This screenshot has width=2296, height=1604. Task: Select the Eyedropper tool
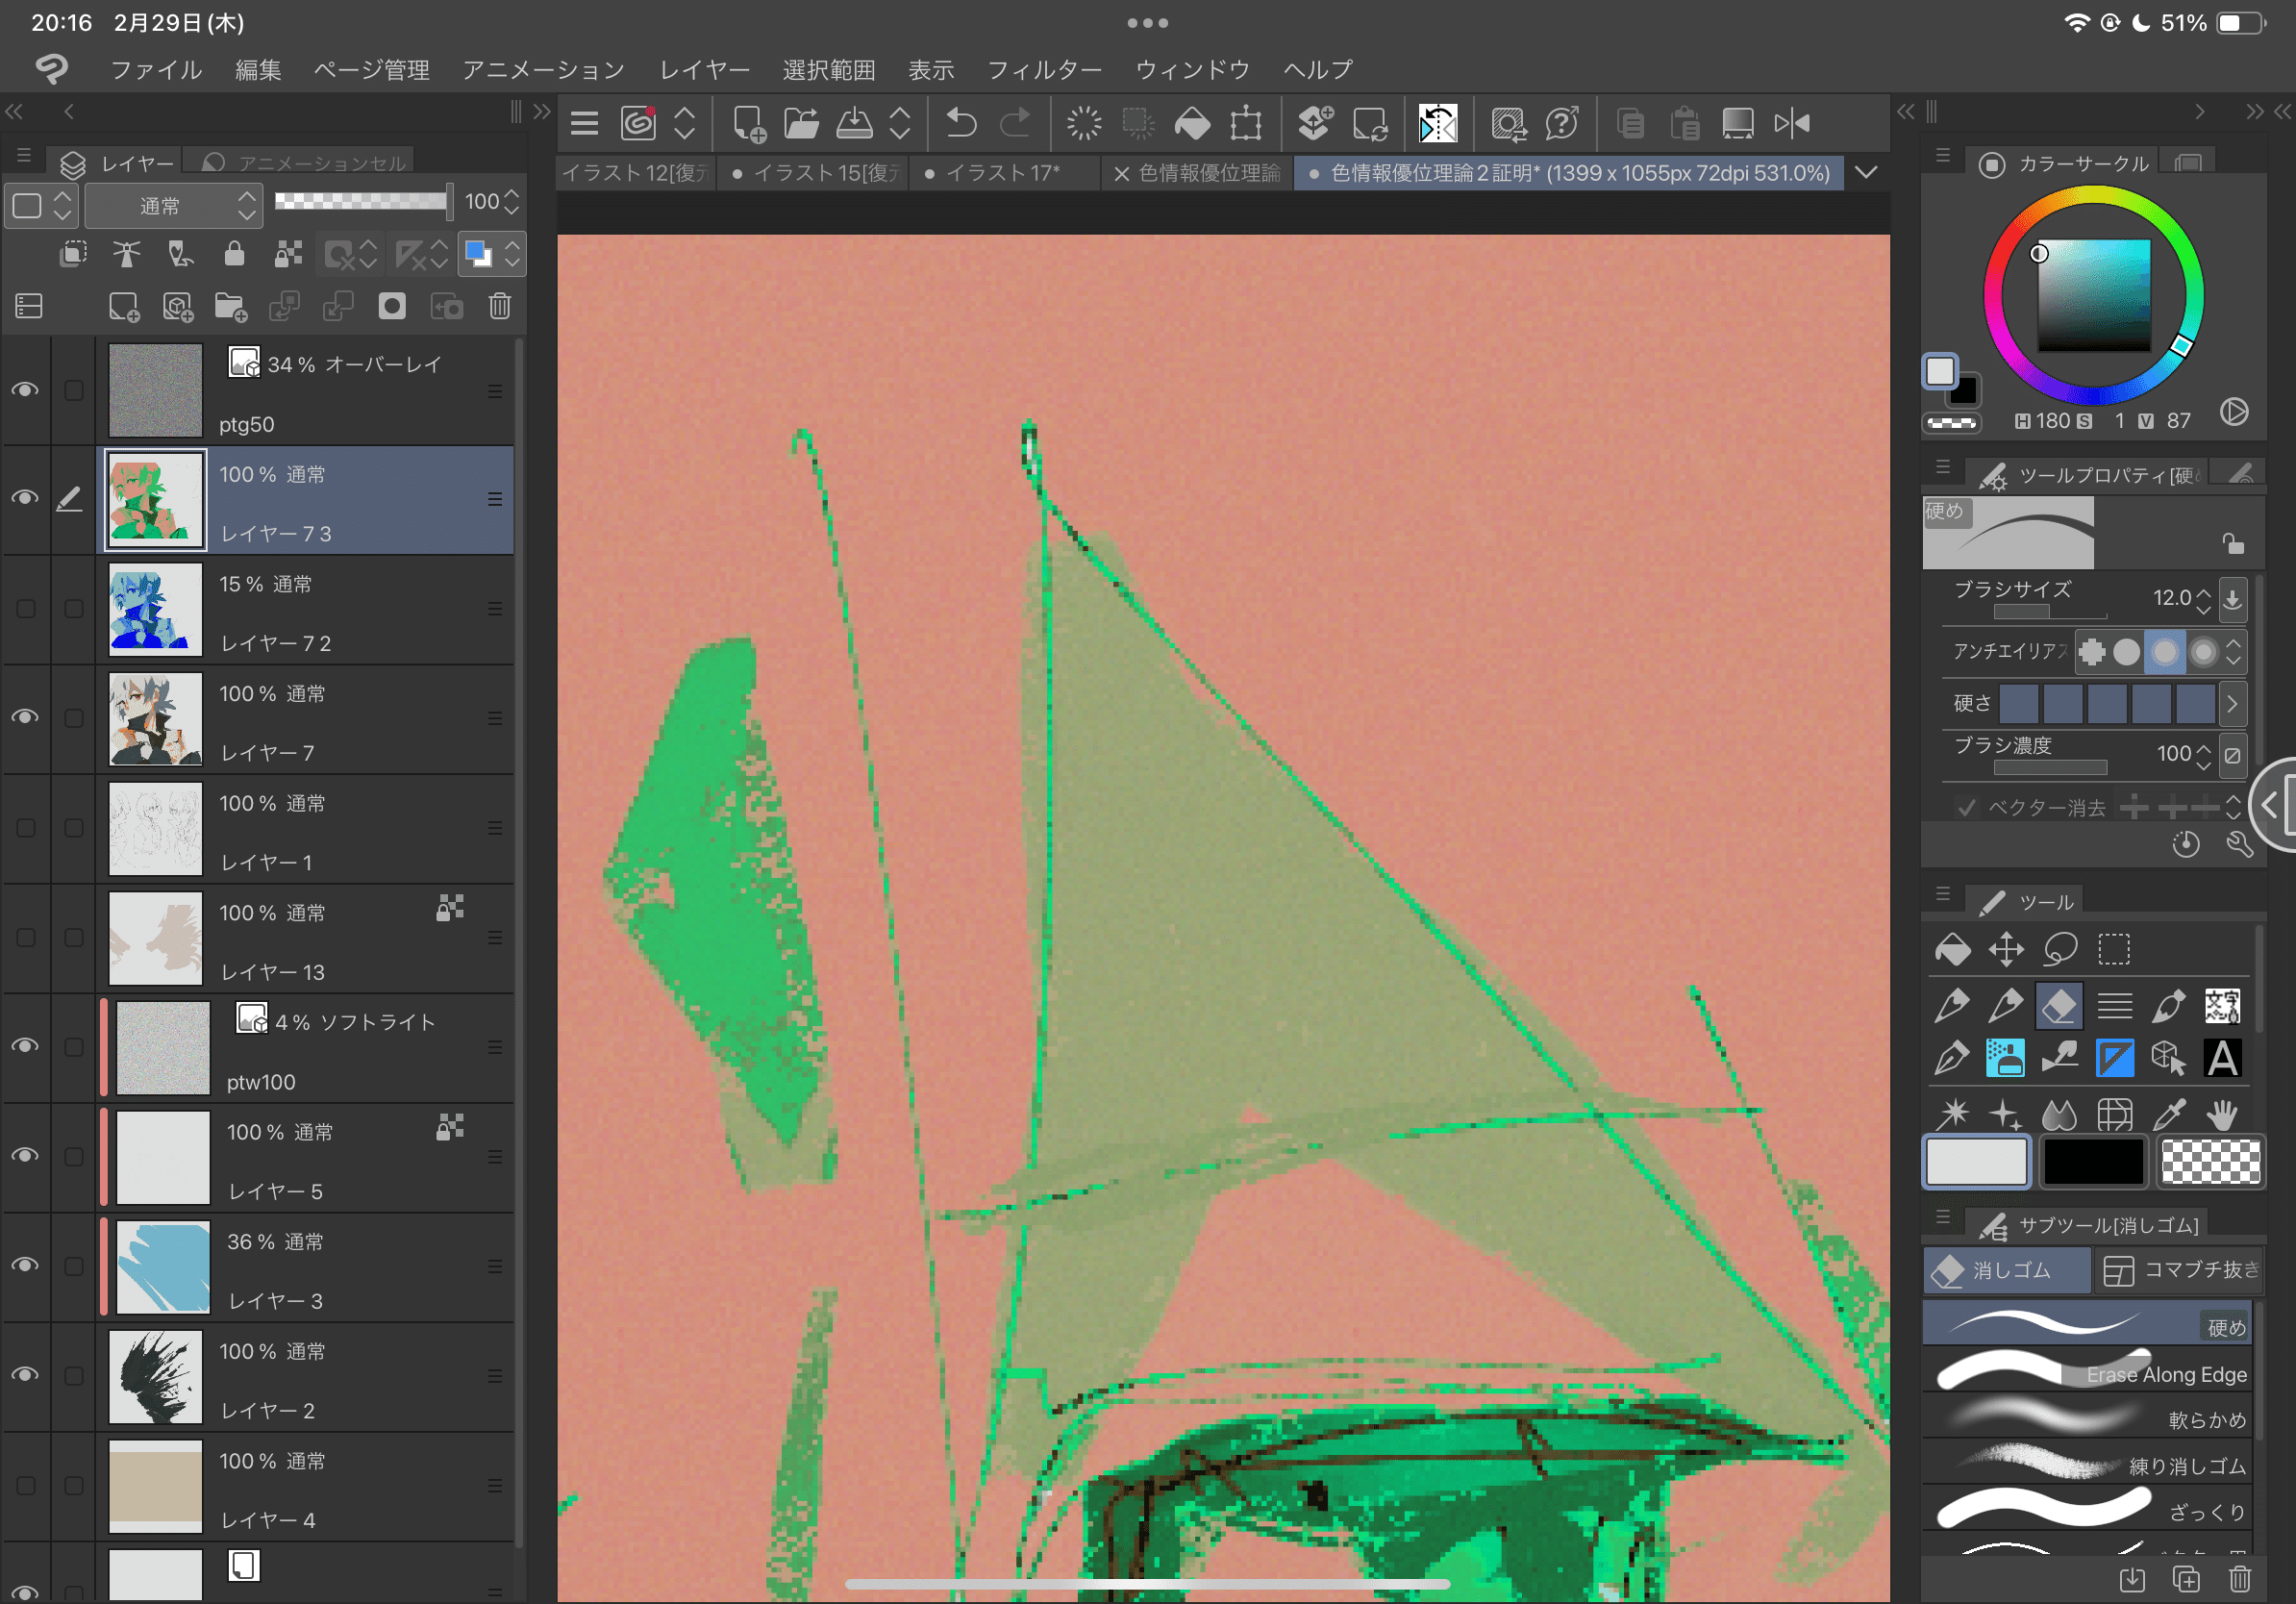point(2168,1113)
